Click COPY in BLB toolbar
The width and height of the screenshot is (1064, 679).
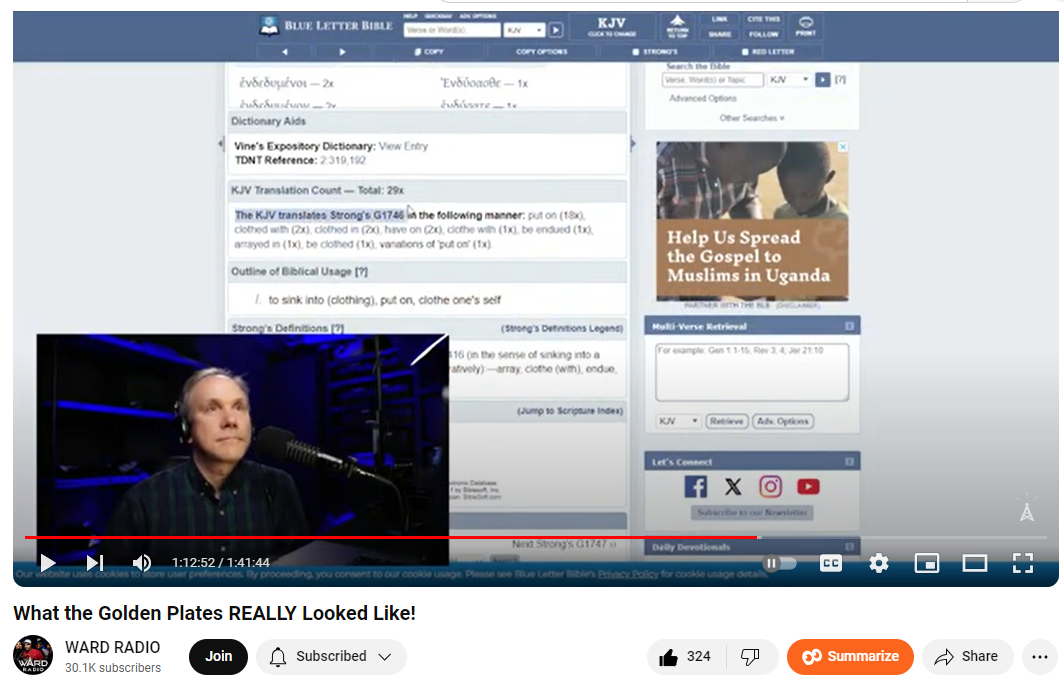(x=429, y=52)
